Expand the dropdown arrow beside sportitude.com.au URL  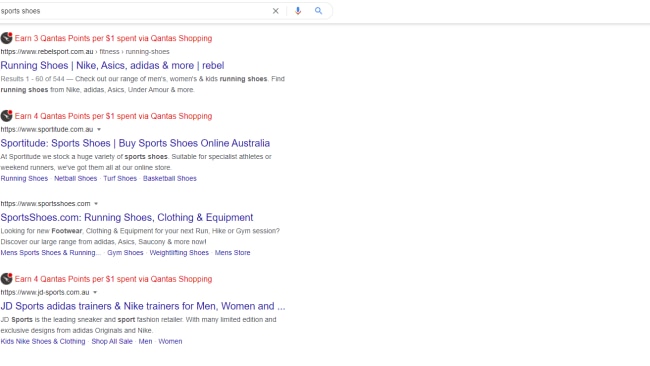point(99,129)
